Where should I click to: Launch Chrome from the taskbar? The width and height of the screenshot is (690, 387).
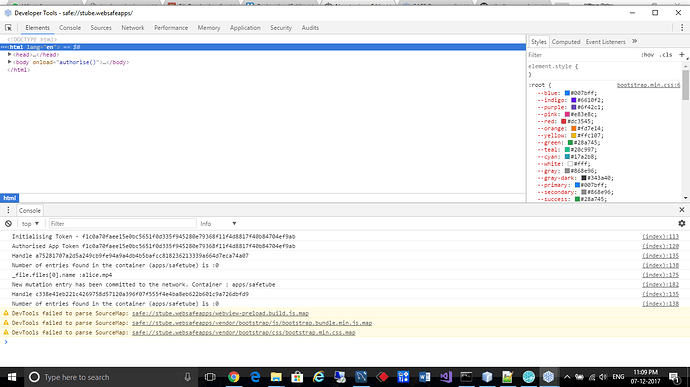click(234, 377)
